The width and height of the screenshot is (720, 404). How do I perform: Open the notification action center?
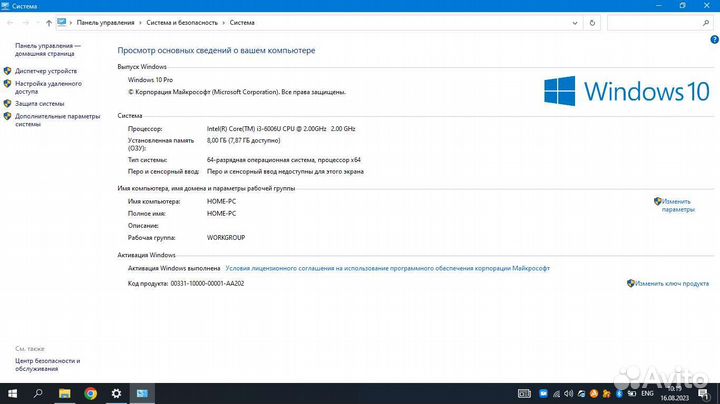click(704, 394)
